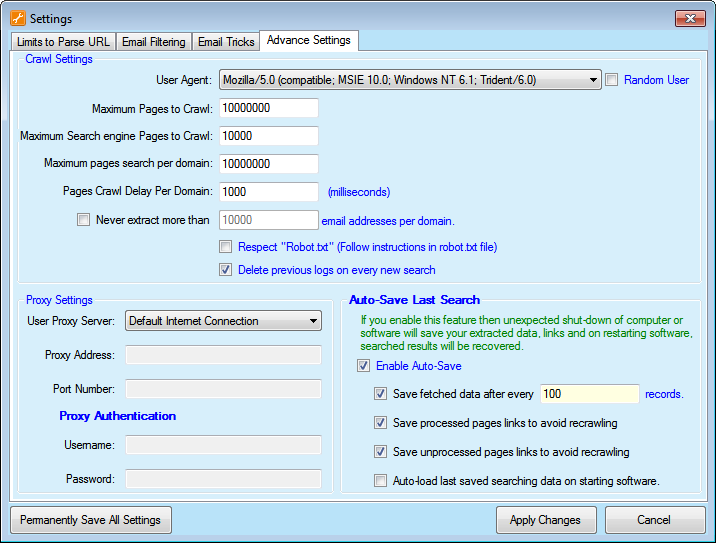The image size is (716, 543).
Task: Open the Email Filtering tab
Action: coord(153,41)
